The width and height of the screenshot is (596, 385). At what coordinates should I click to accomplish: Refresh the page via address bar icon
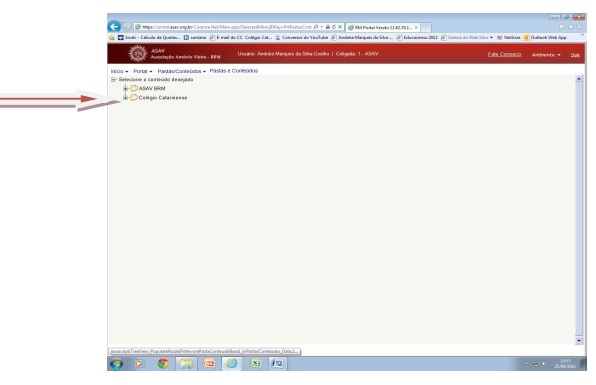point(333,27)
